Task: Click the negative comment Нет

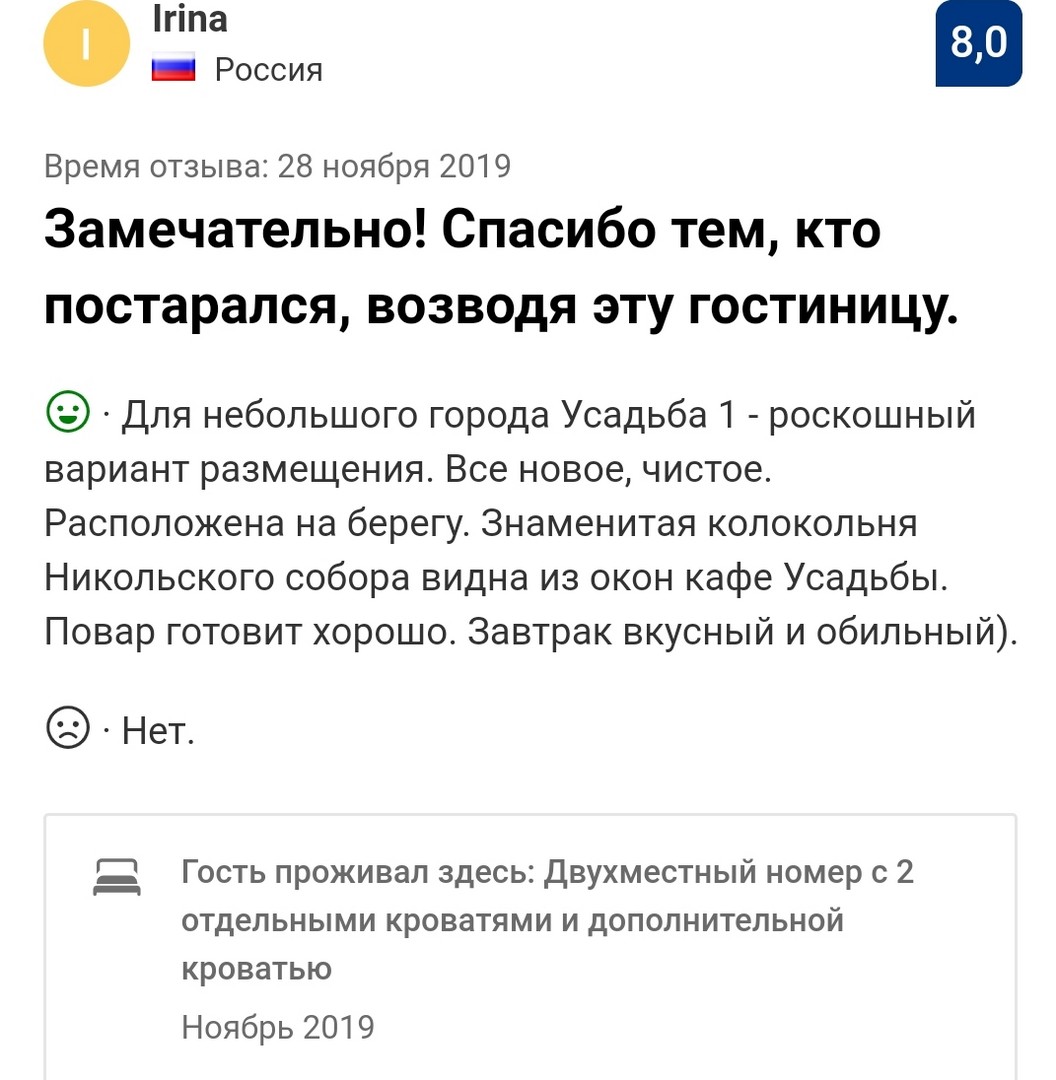Action: pyautogui.click(x=158, y=731)
